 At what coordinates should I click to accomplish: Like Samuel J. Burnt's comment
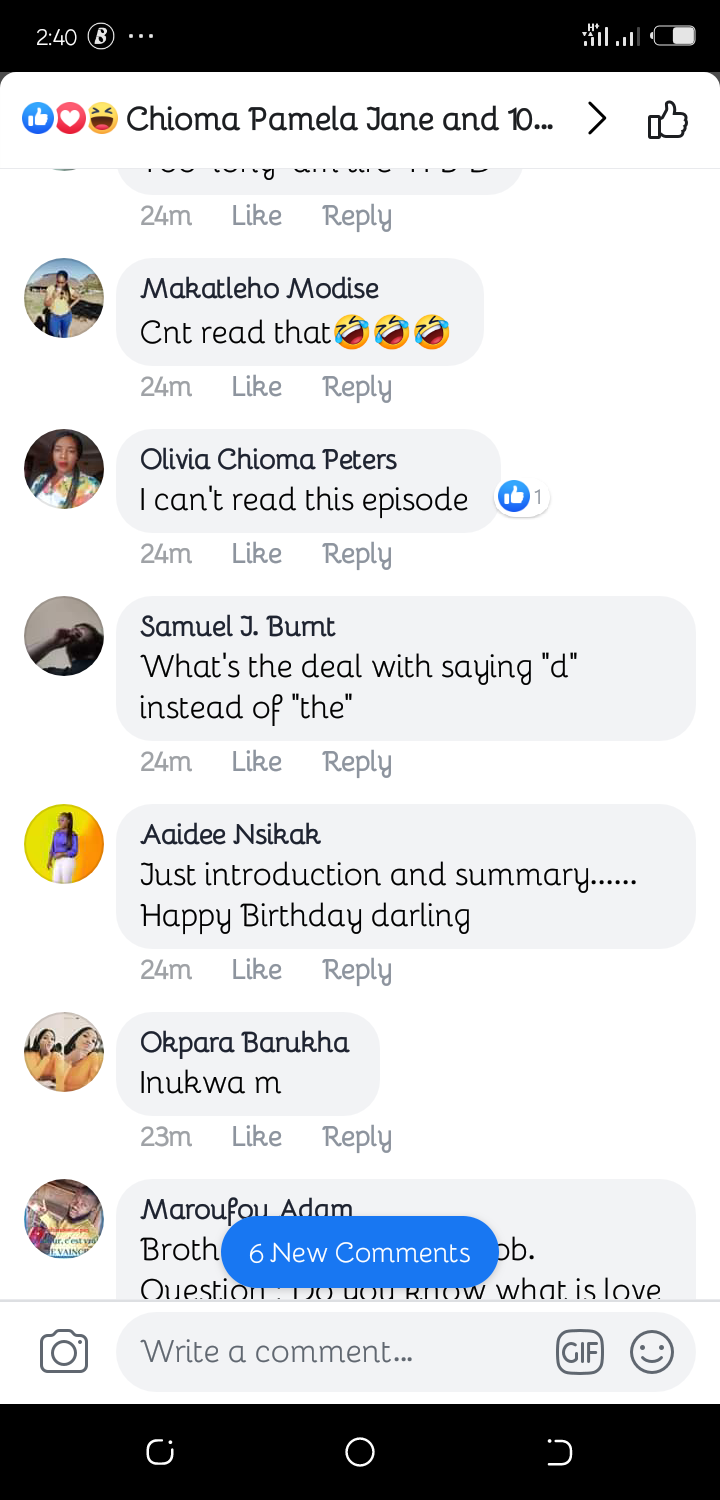pyautogui.click(x=256, y=762)
